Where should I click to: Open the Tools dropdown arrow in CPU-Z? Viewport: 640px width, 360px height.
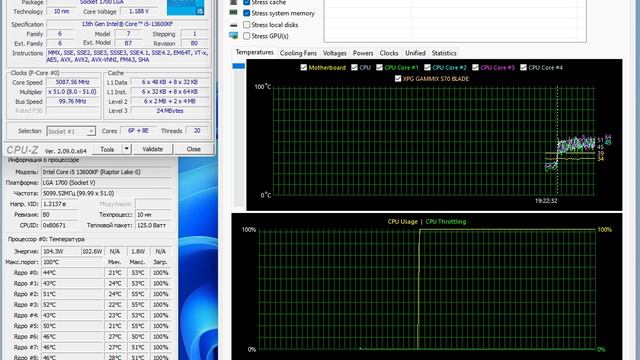pos(127,149)
